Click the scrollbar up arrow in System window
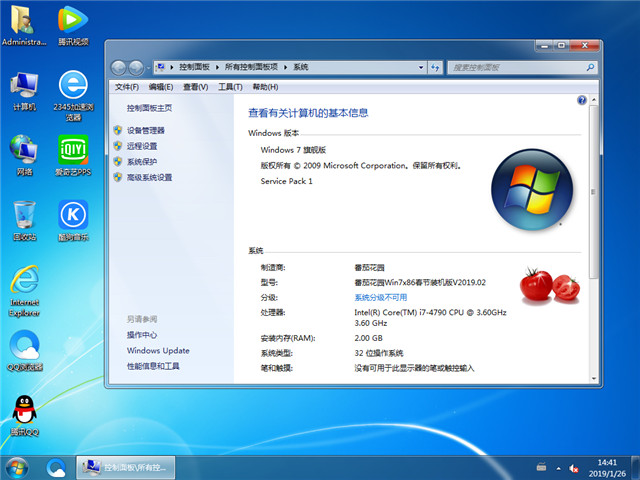The image size is (640, 480). coord(594,100)
